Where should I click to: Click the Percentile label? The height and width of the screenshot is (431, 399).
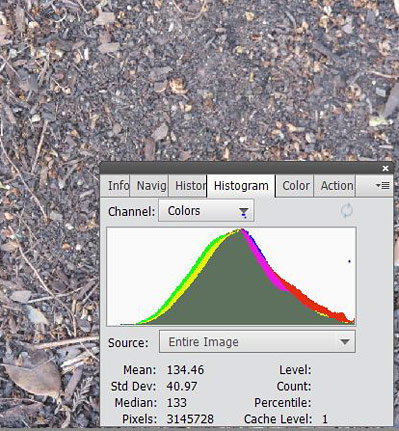pyautogui.click(x=283, y=403)
